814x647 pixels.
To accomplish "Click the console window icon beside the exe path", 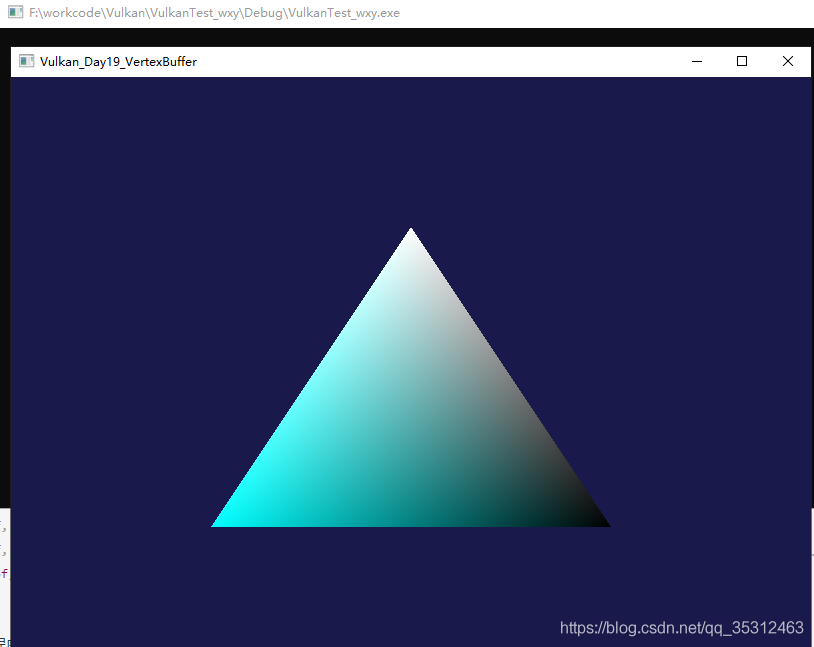I will point(15,13).
